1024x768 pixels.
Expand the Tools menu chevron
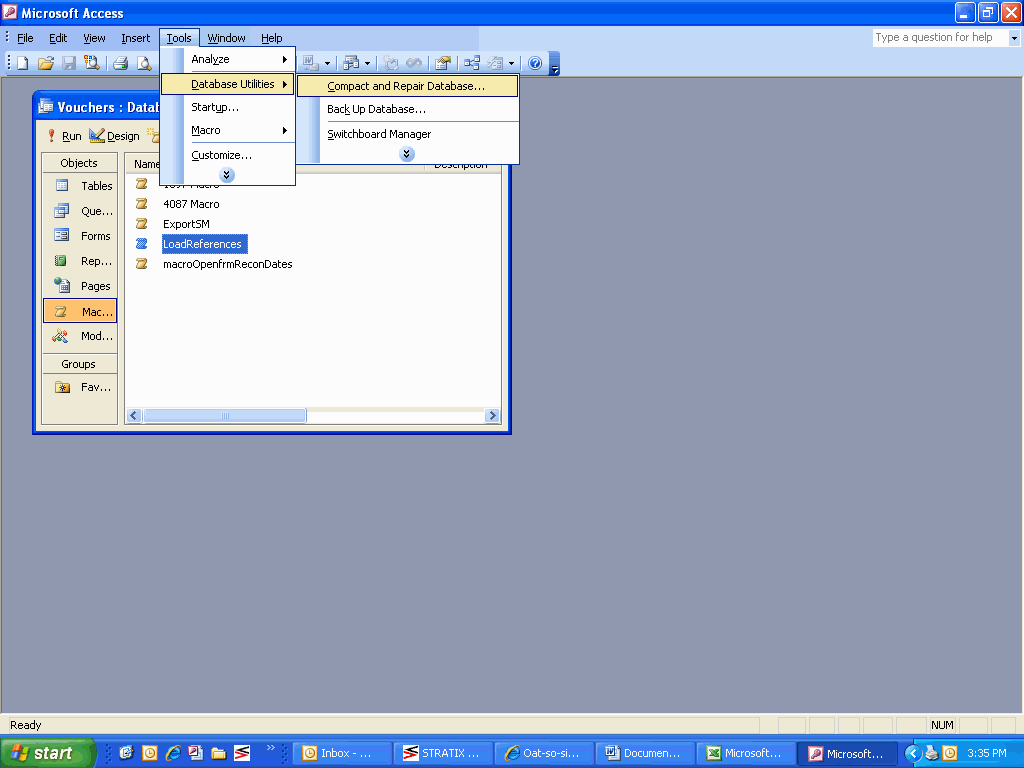click(227, 175)
